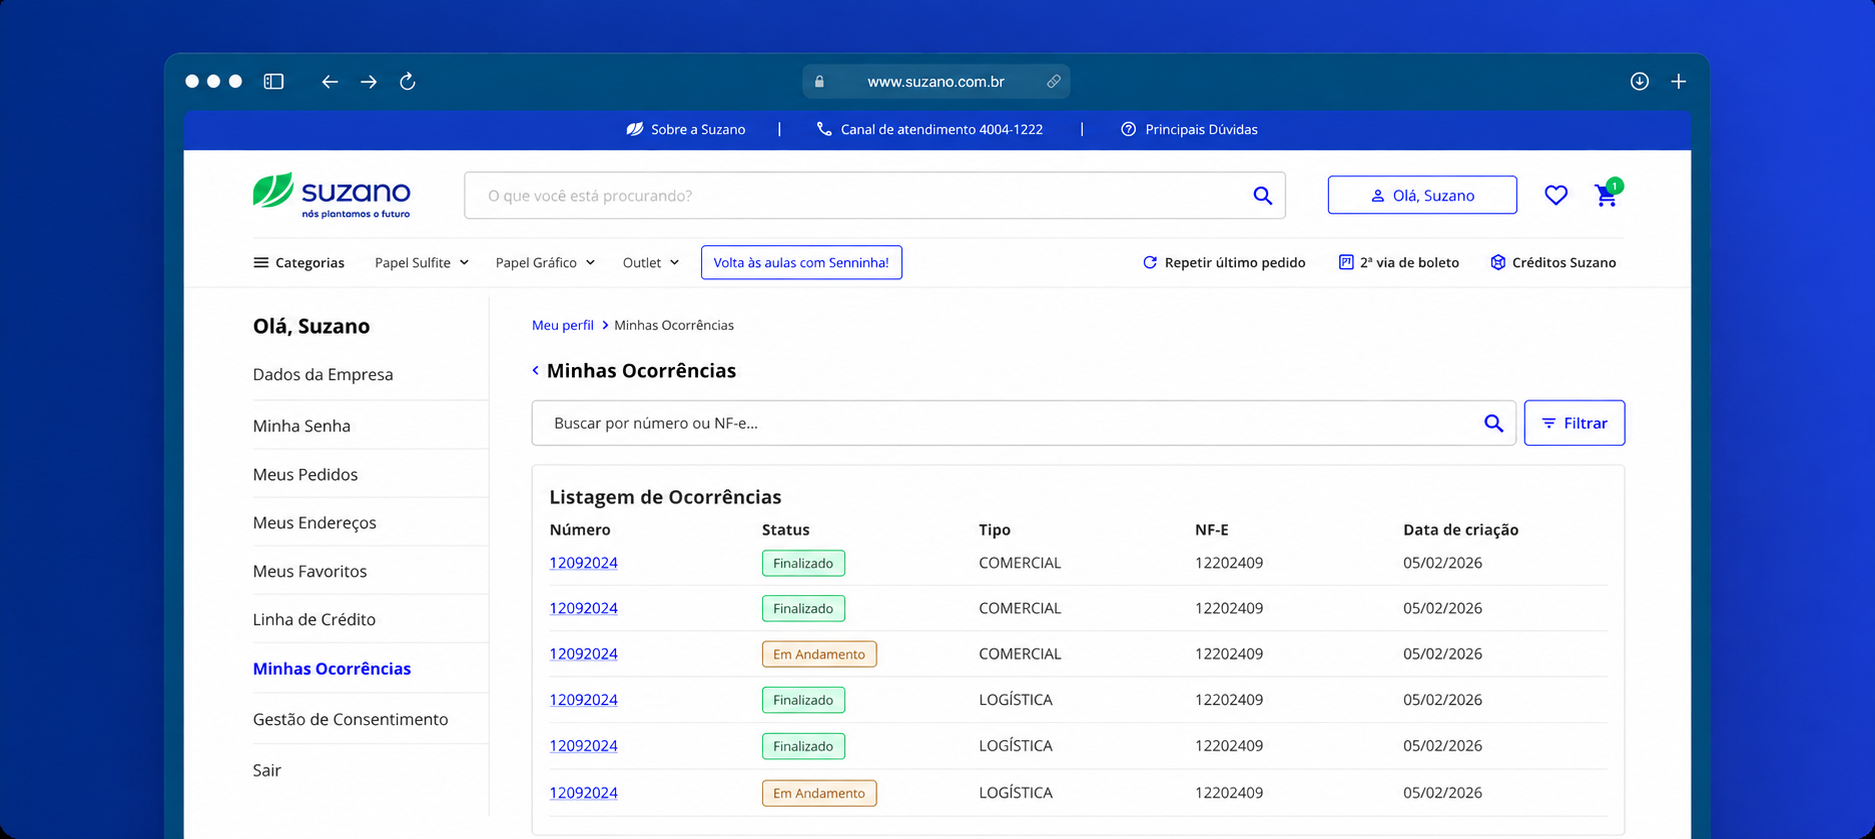
Task: Focus Buscar por número ou NF-e field
Action: coord(1023,423)
